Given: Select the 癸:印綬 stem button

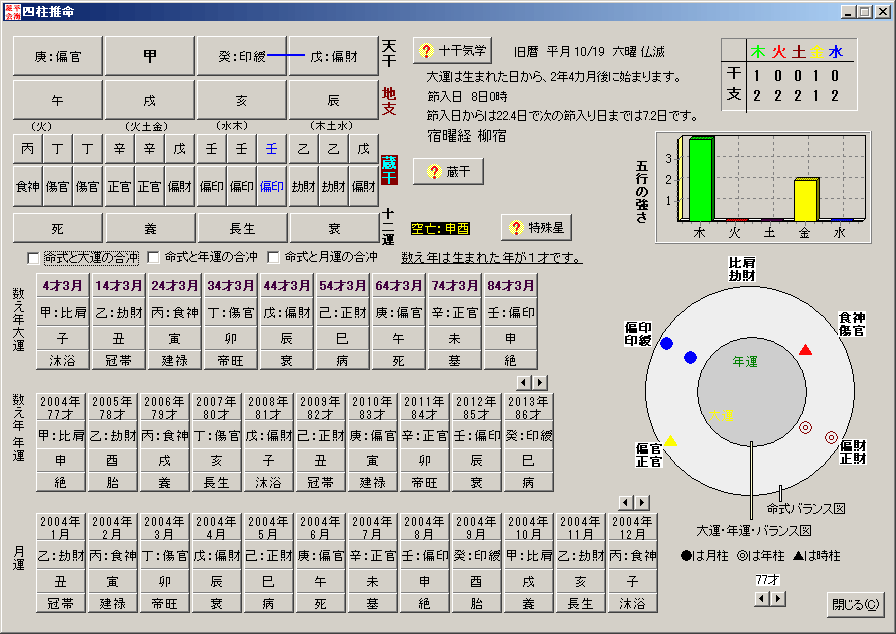Looking at the screenshot, I should (x=242, y=56).
